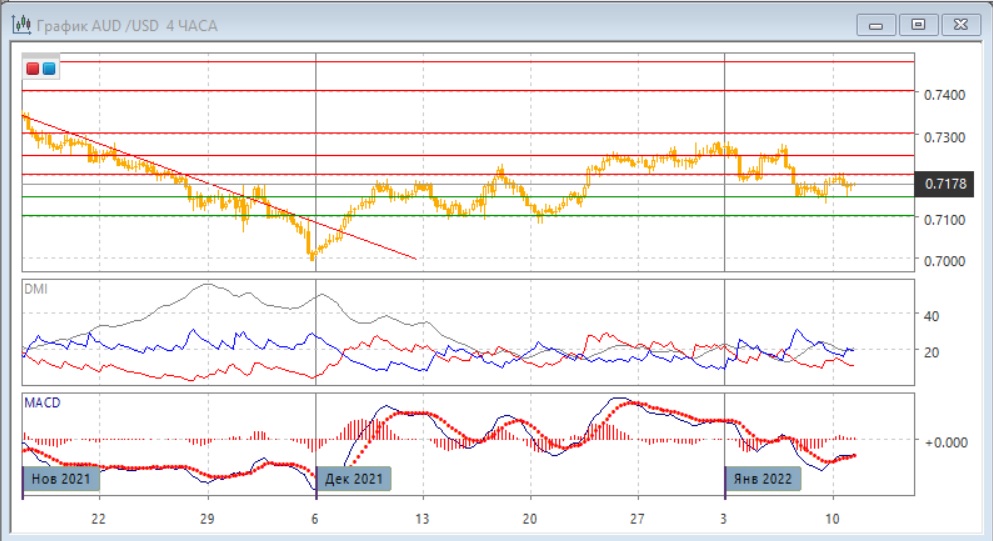Click the chart title 'График AUD /USD 4 ЧАСА'
The height and width of the screenshot is (541, 993).
127,25
